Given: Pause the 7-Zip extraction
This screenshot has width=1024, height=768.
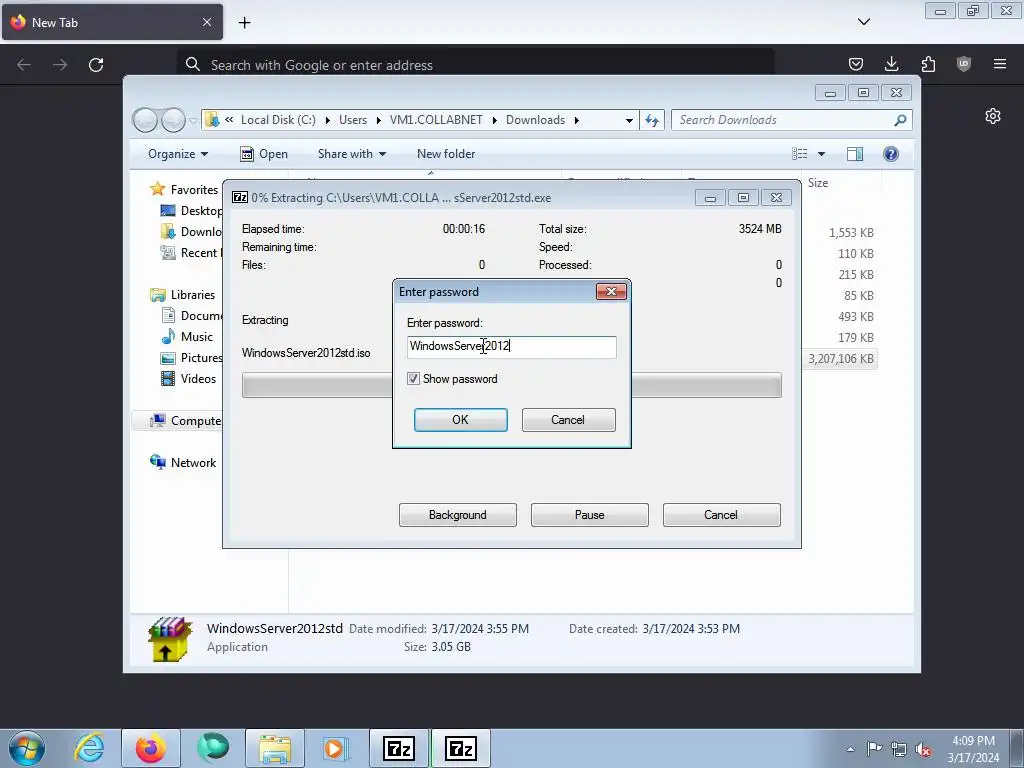Looking at the screenshot, I should (589, 515).
